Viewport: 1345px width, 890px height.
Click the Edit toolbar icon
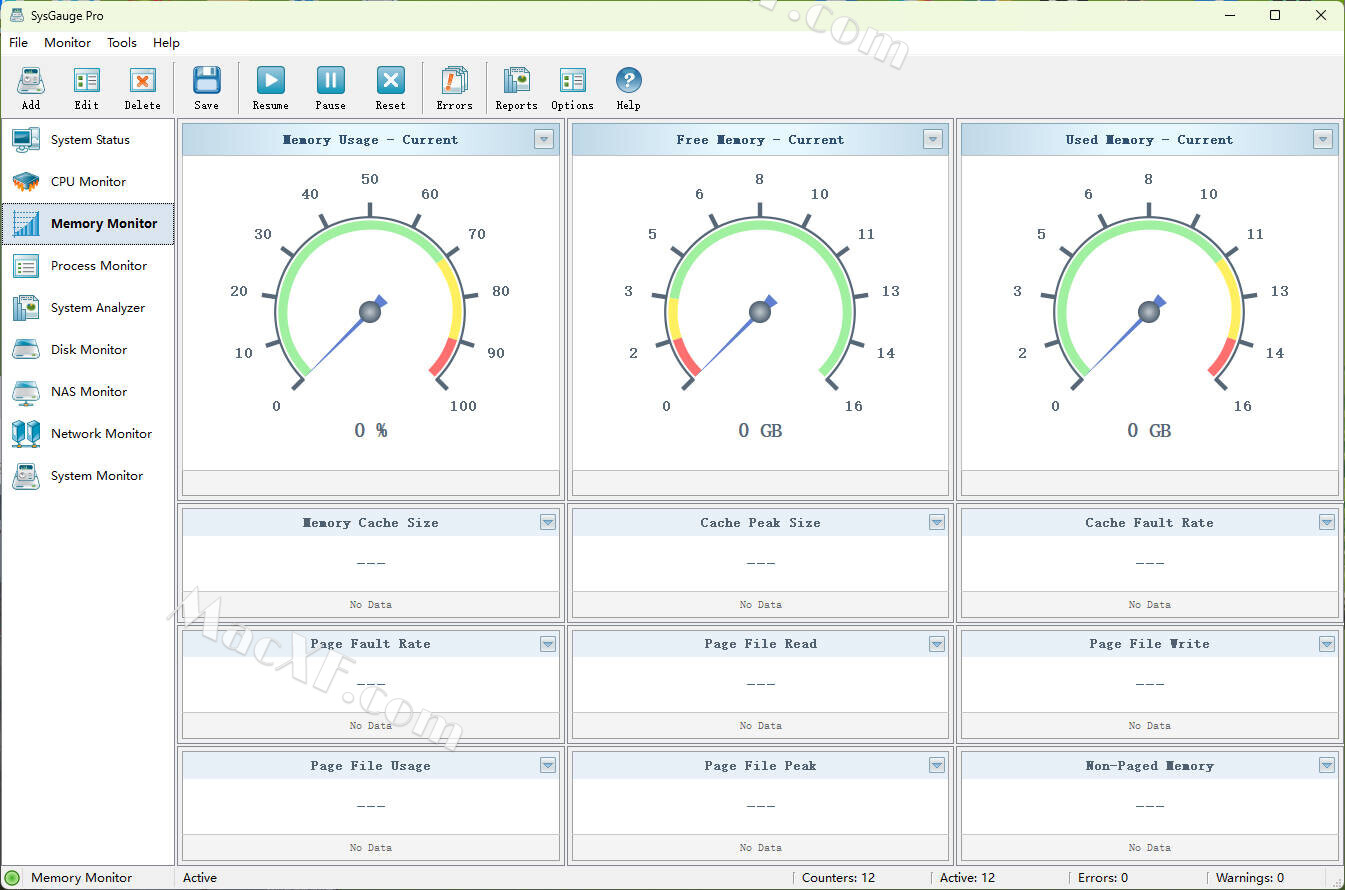[x=87, y=84]
